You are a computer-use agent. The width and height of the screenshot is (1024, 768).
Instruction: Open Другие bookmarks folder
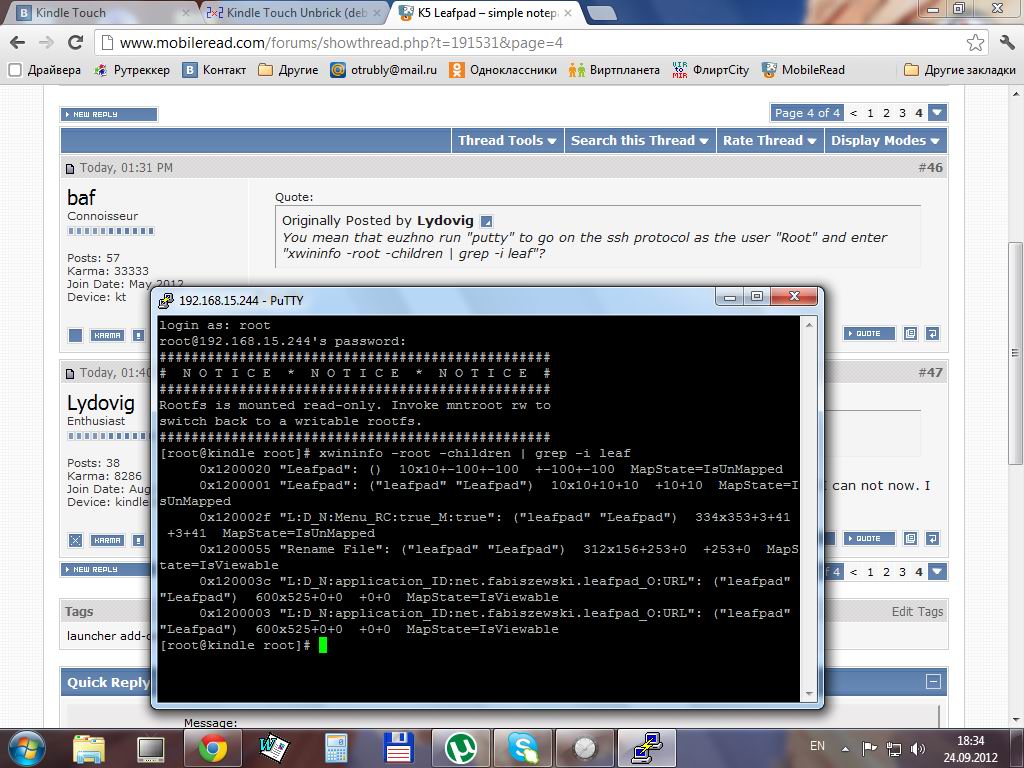coord(288,70)
